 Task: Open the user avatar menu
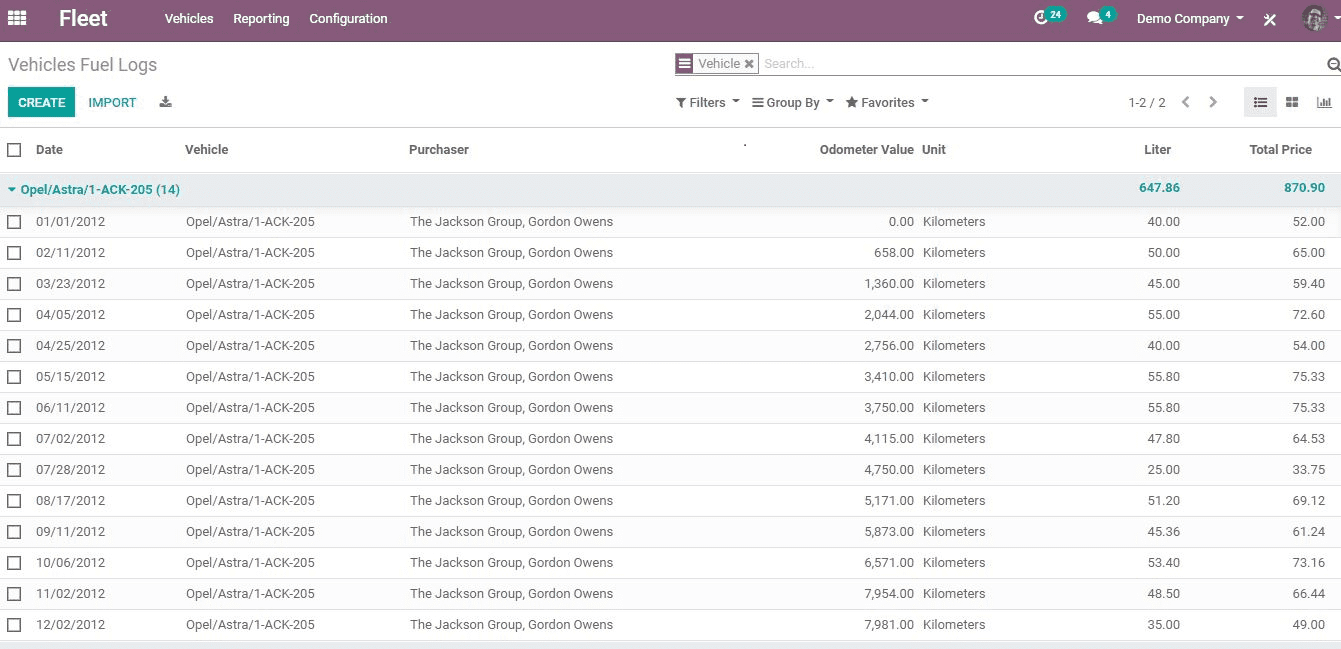[x=1314, y=18]
